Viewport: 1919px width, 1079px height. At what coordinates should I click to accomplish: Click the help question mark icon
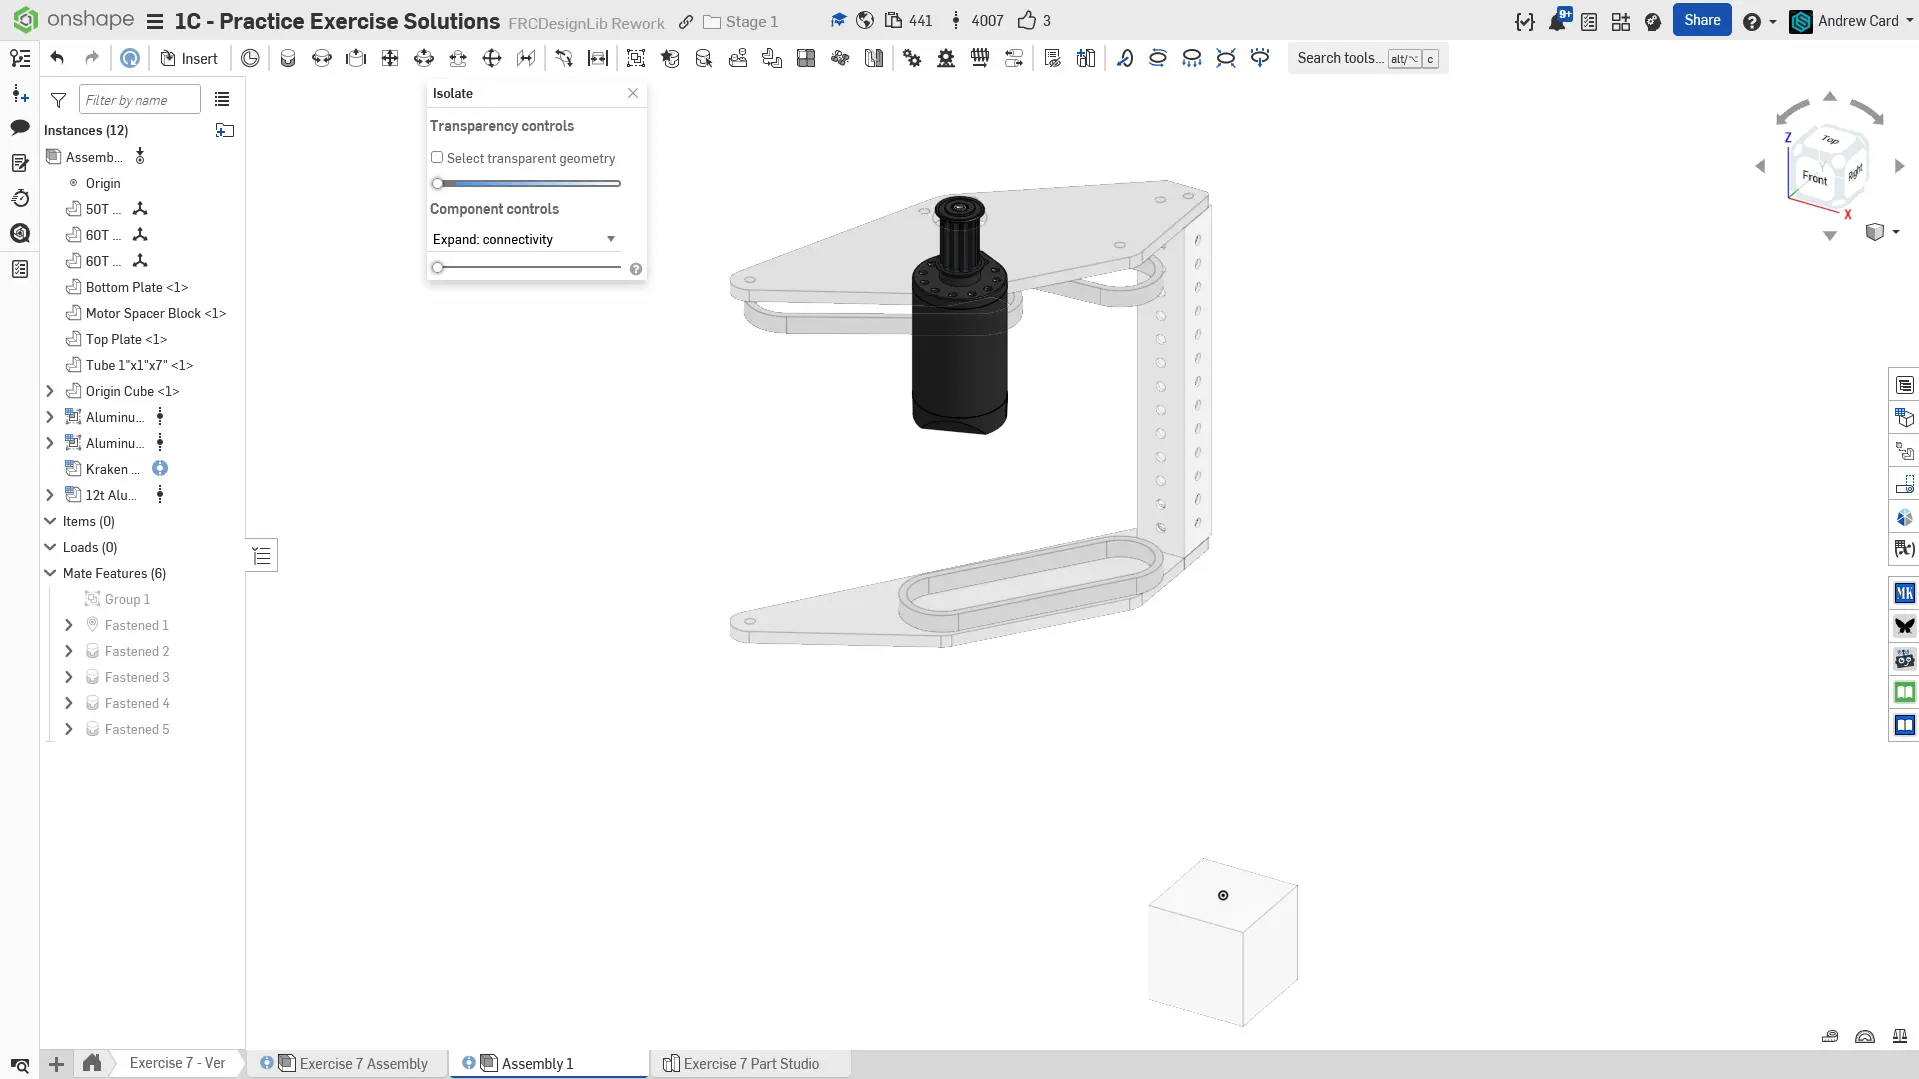[x=1751, y=21]
